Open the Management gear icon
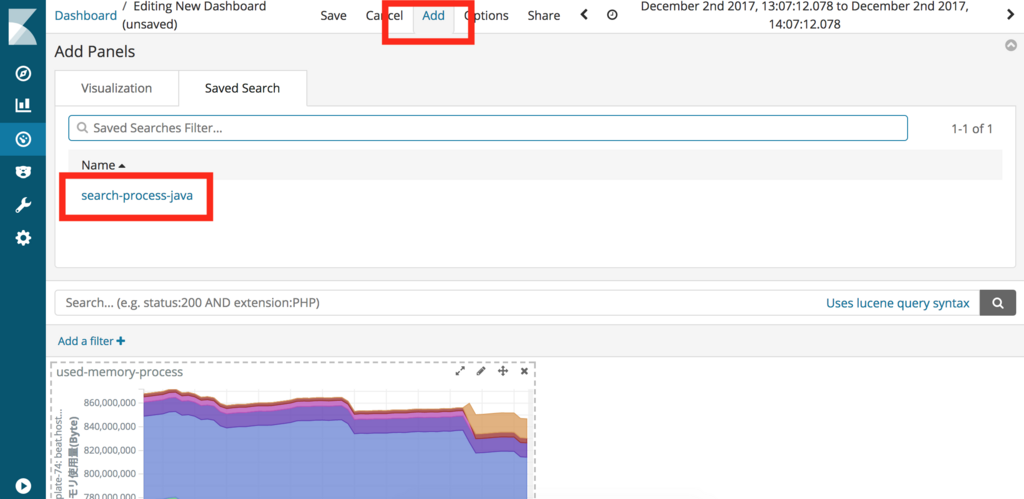1024x499 pixels. (23, 238)
